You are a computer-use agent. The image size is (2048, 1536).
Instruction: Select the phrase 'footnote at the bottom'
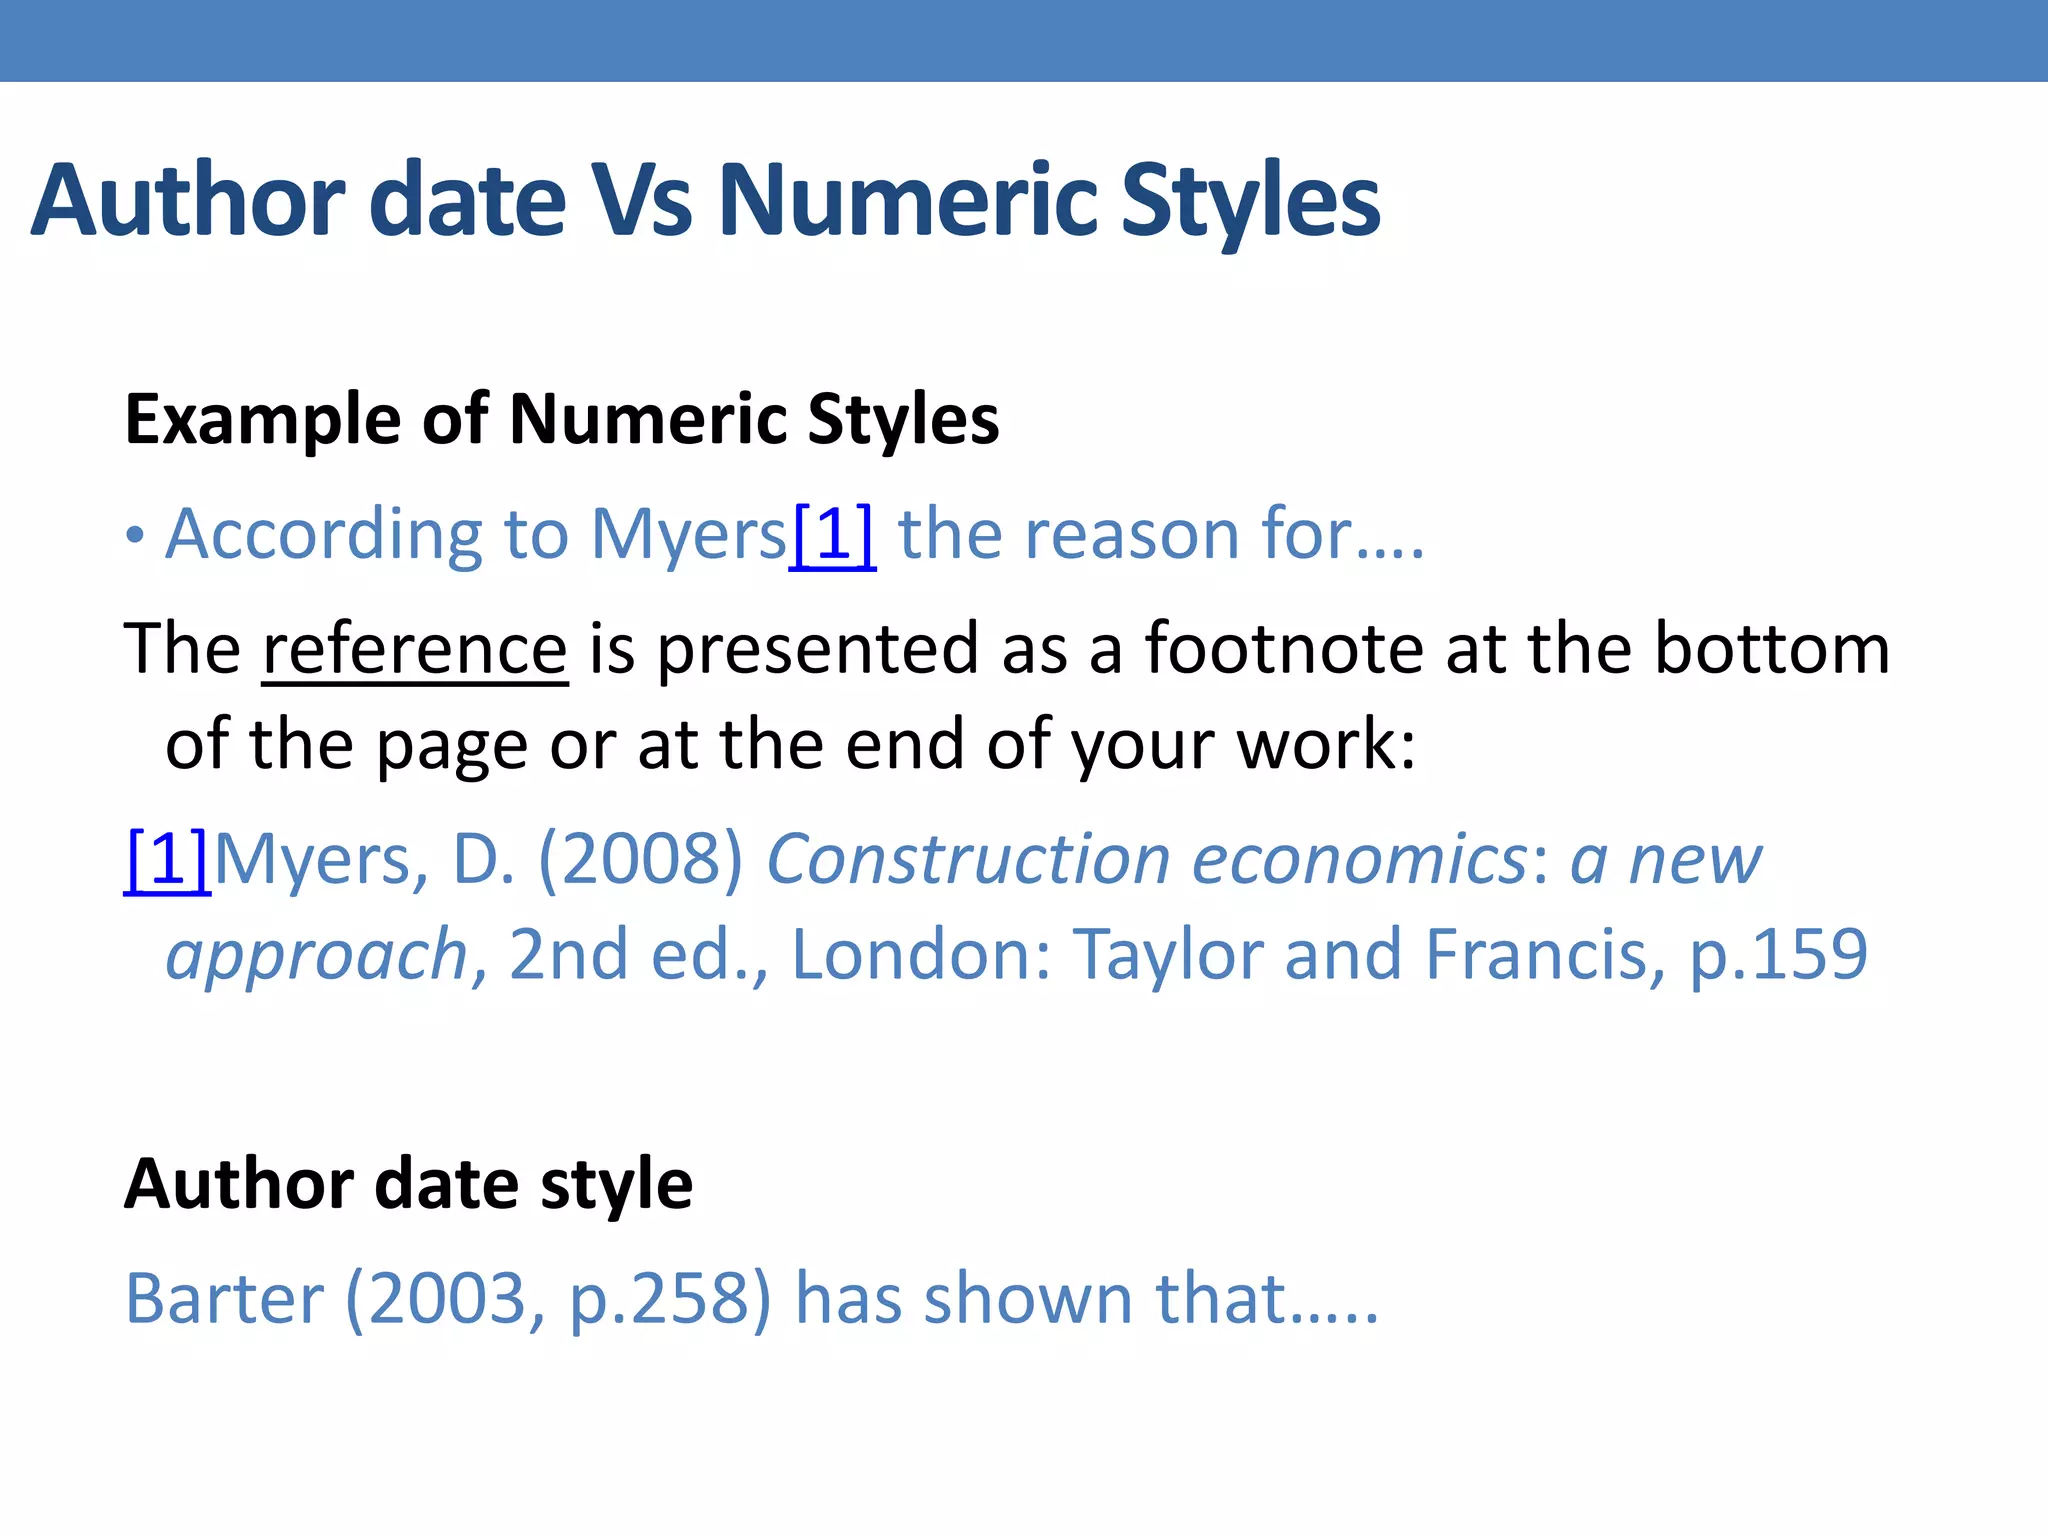[1517, 648]
